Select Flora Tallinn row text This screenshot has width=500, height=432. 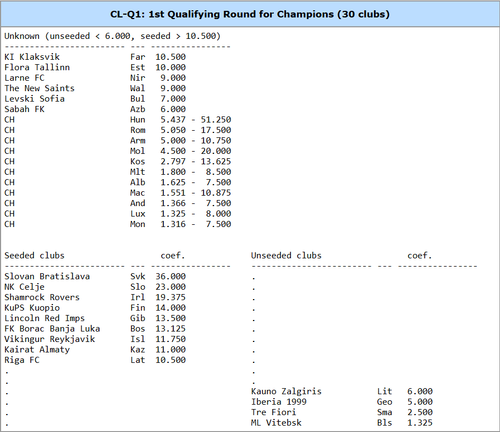pos(95,67)
